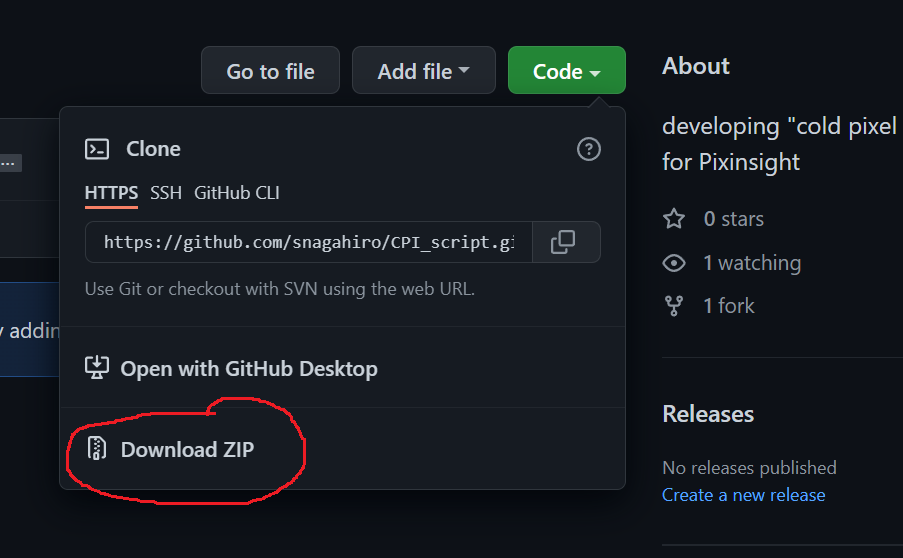Click 'No releases published' text
This screenshot has width=903, height=558.
749,468
